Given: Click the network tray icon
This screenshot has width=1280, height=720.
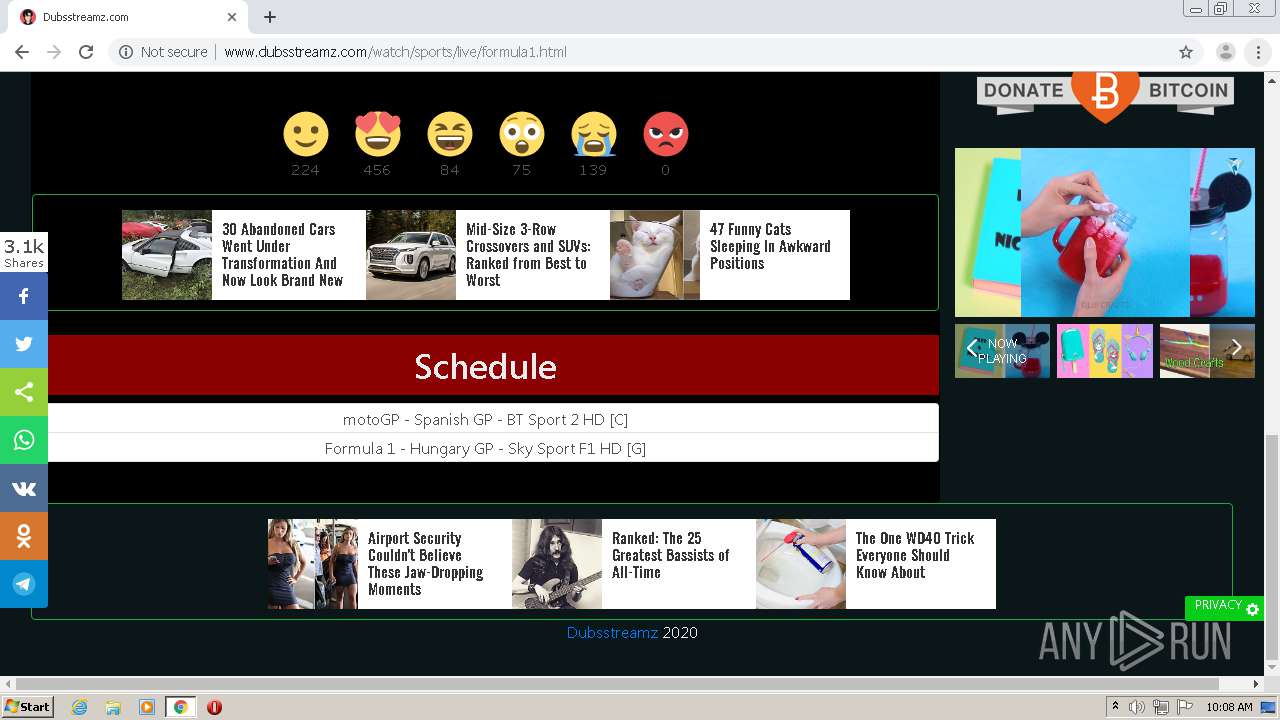Looking at the screenshot, I should click(x=1160, y=707).
